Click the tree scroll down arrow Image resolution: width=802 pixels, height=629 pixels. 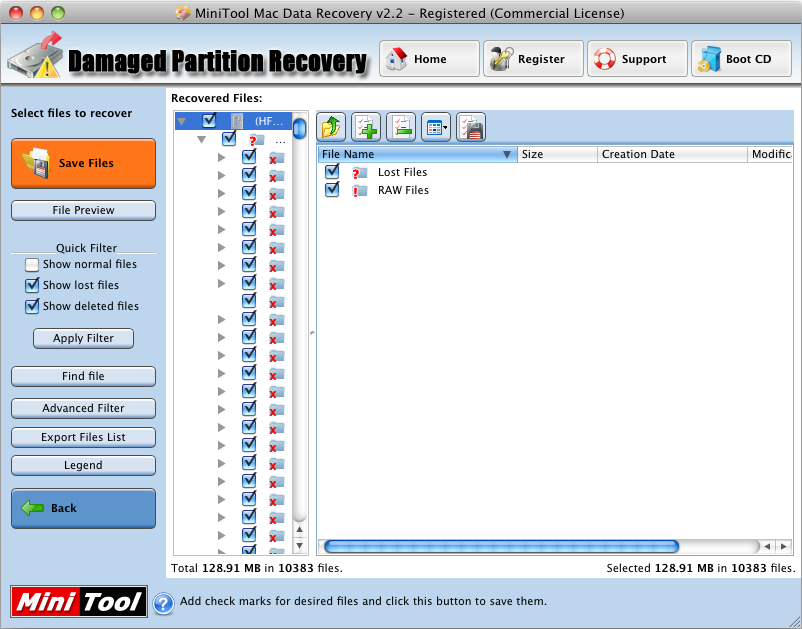pos(300,545)
